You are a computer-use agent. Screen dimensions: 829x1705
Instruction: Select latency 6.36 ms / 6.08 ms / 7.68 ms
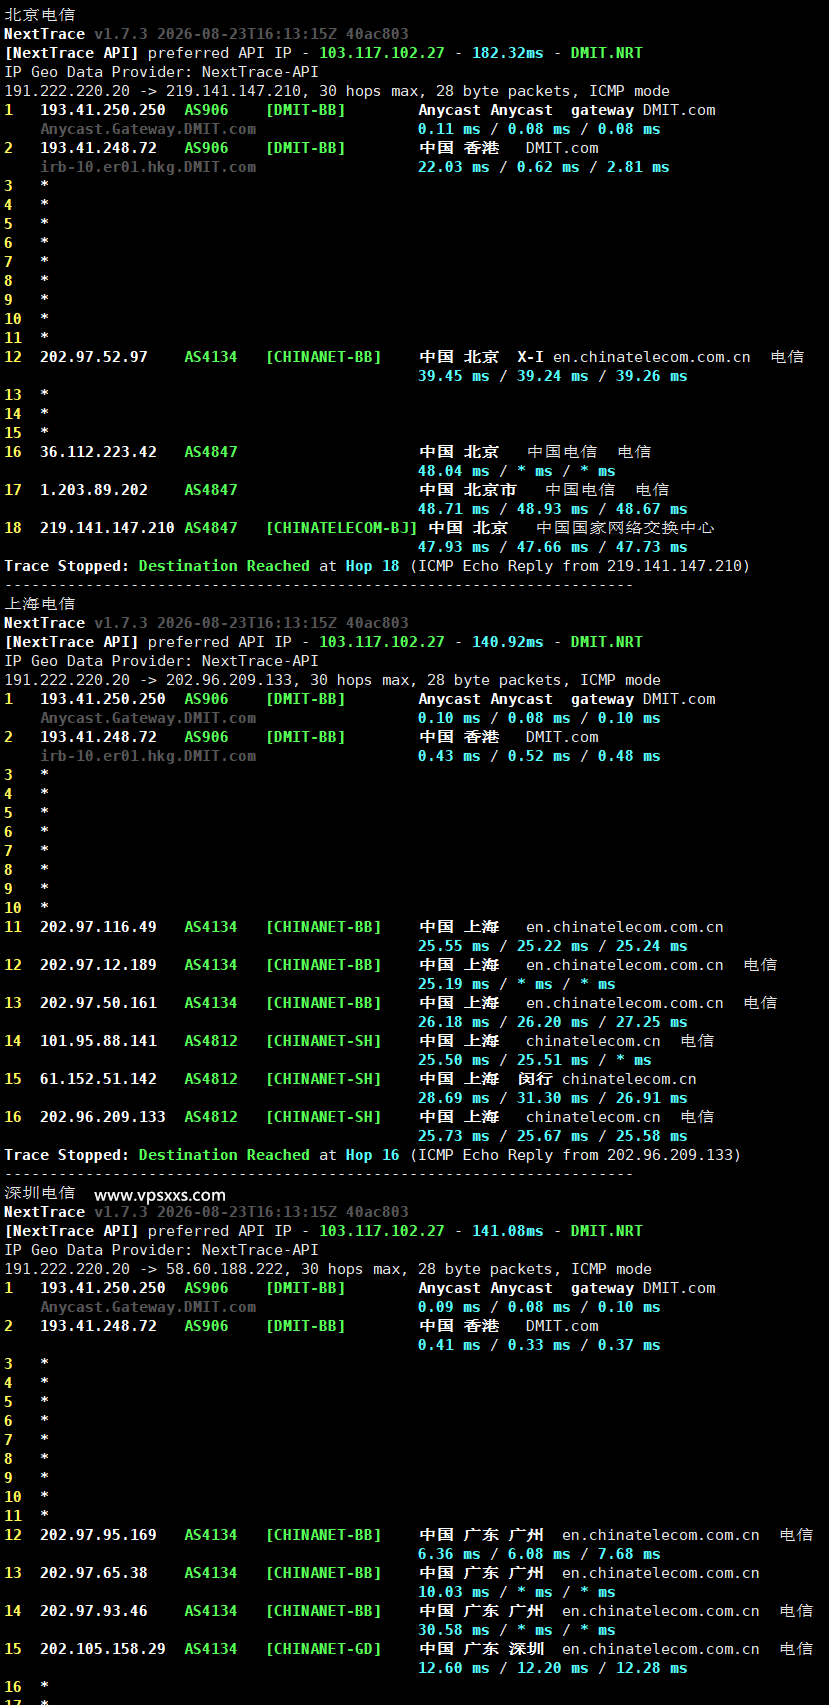coord(539,1554)
